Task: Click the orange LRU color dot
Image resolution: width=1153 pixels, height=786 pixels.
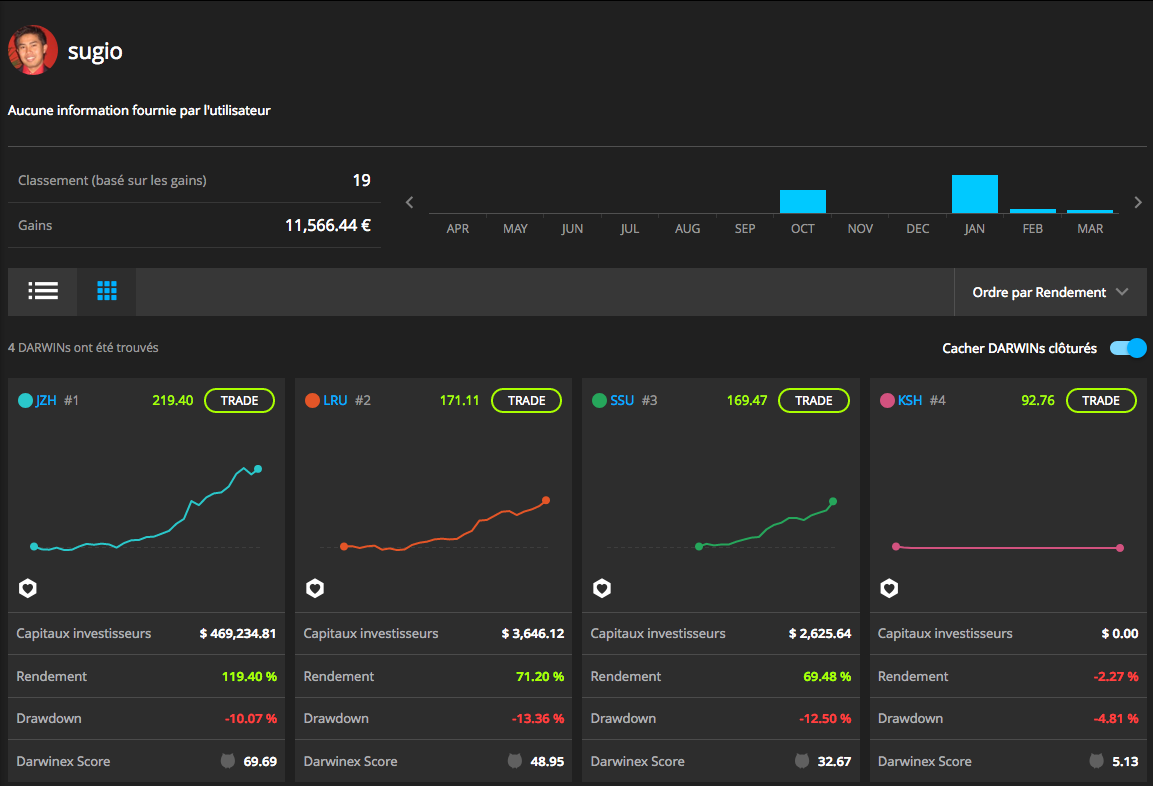Action: [312, 401]
